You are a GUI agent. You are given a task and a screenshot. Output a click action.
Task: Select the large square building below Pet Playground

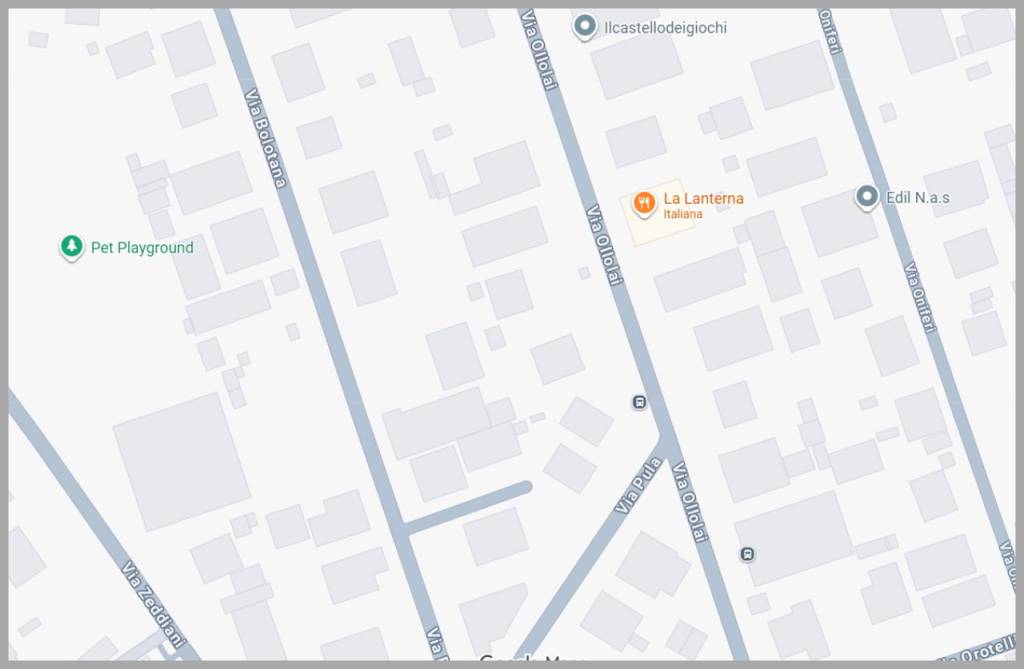tap(182, 462)
